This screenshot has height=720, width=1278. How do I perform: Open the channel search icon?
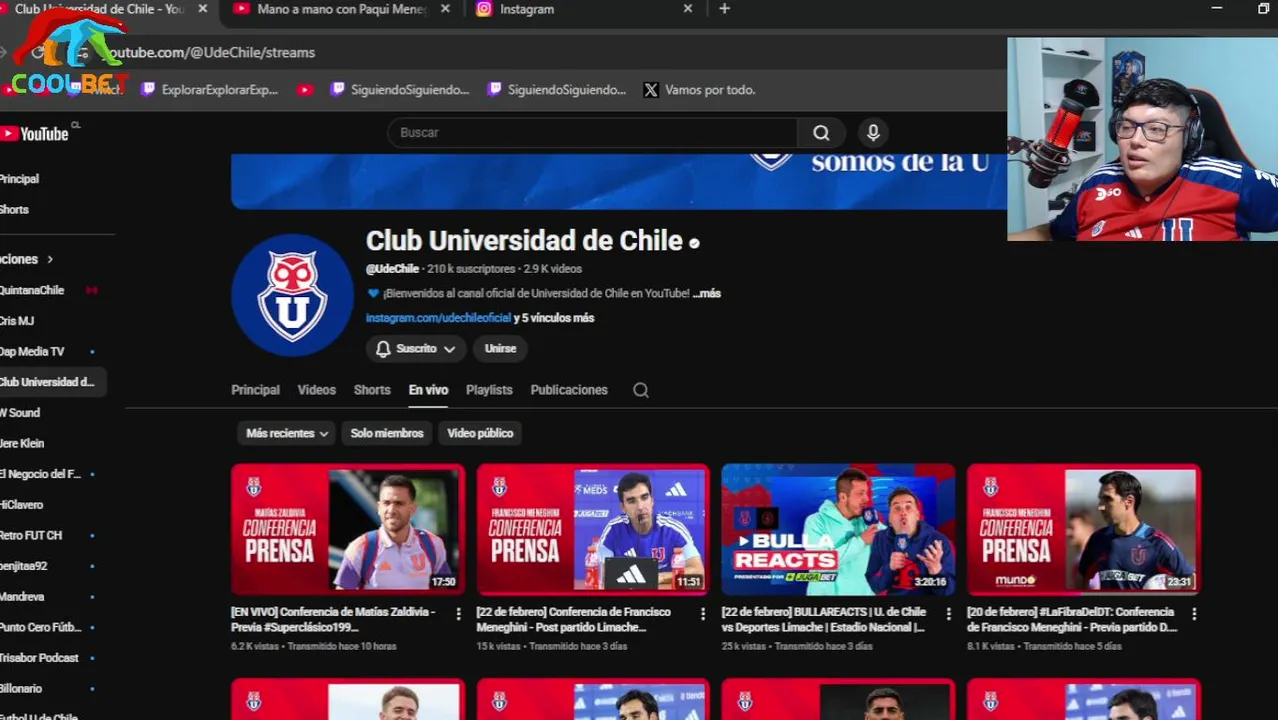tap(641, 390)
